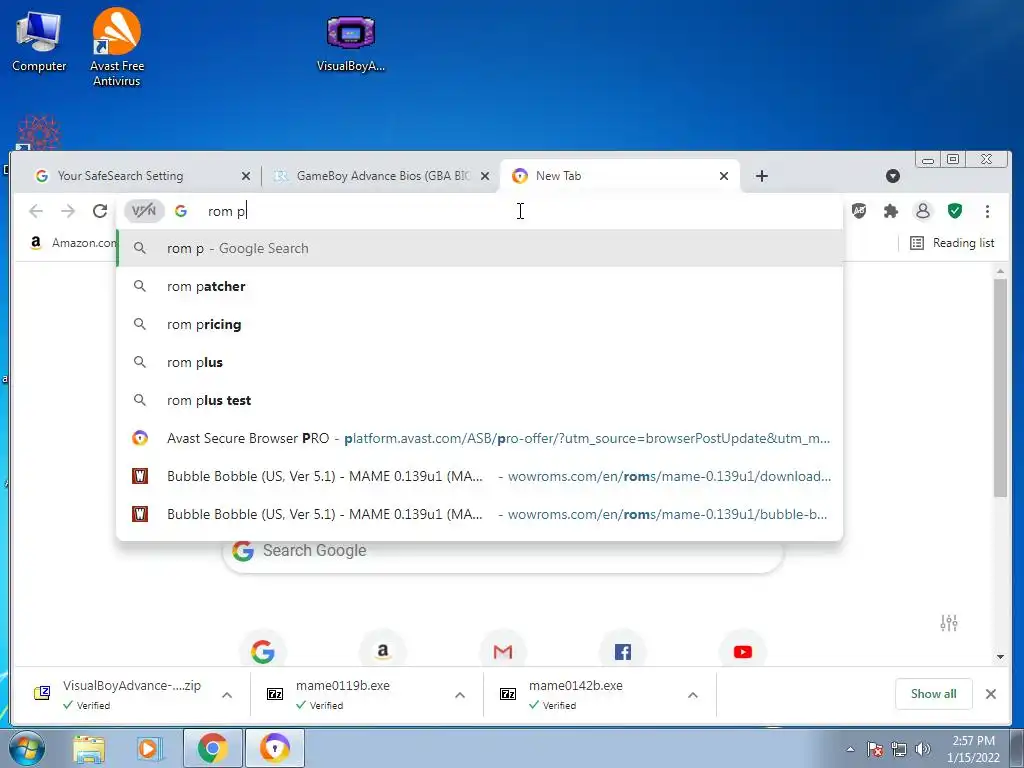The height and width of the screenshot is (768, 1024).
Task: Expand options for mame0119b.exe download
Action: pos(460,695)
